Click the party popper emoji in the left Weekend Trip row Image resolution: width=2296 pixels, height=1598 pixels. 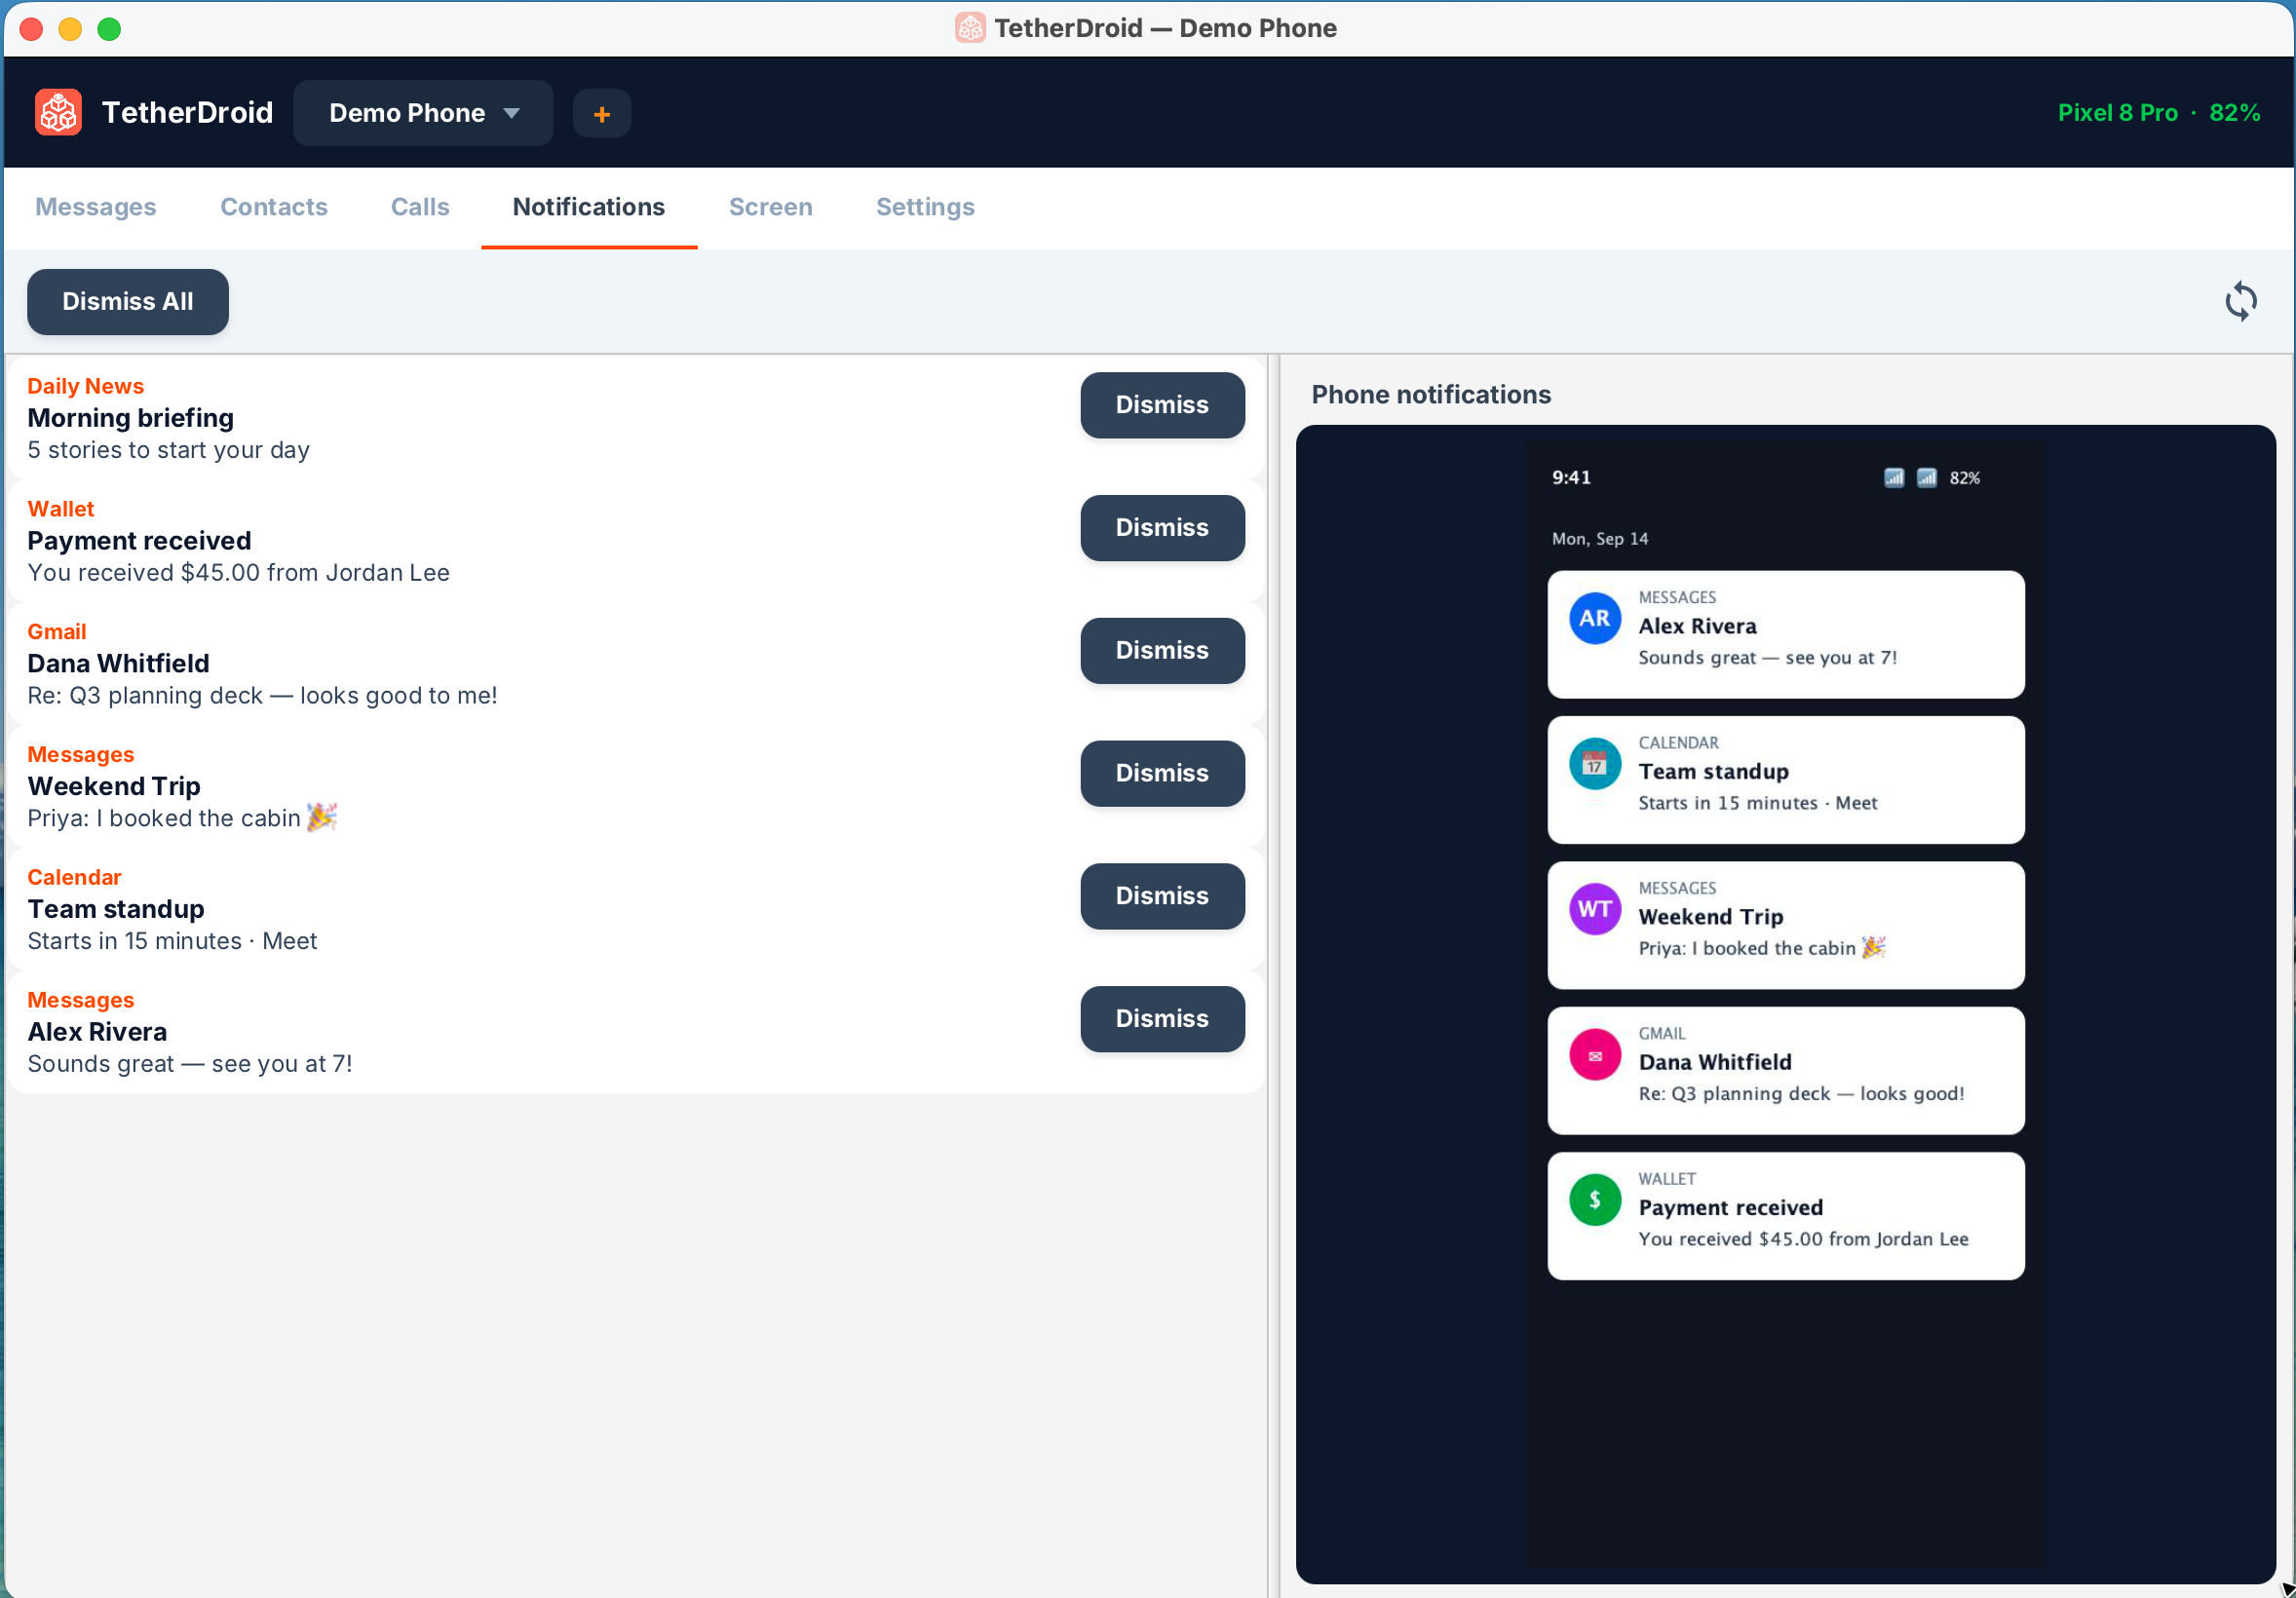coord(321,817)
